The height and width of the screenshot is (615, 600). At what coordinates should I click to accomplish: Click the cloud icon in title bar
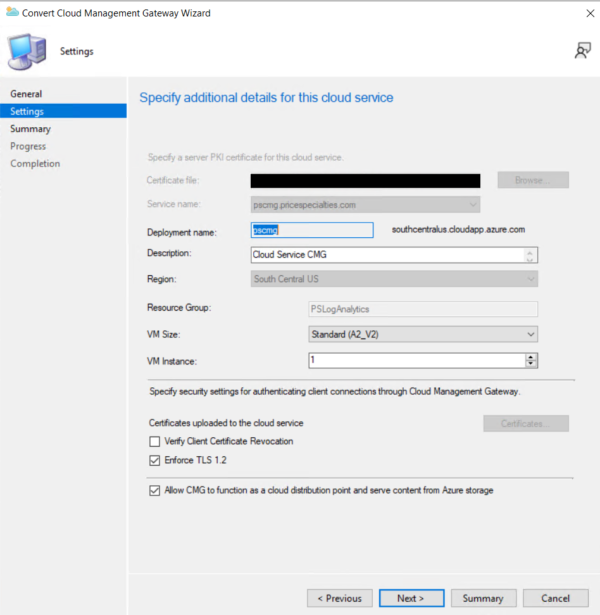12,12
